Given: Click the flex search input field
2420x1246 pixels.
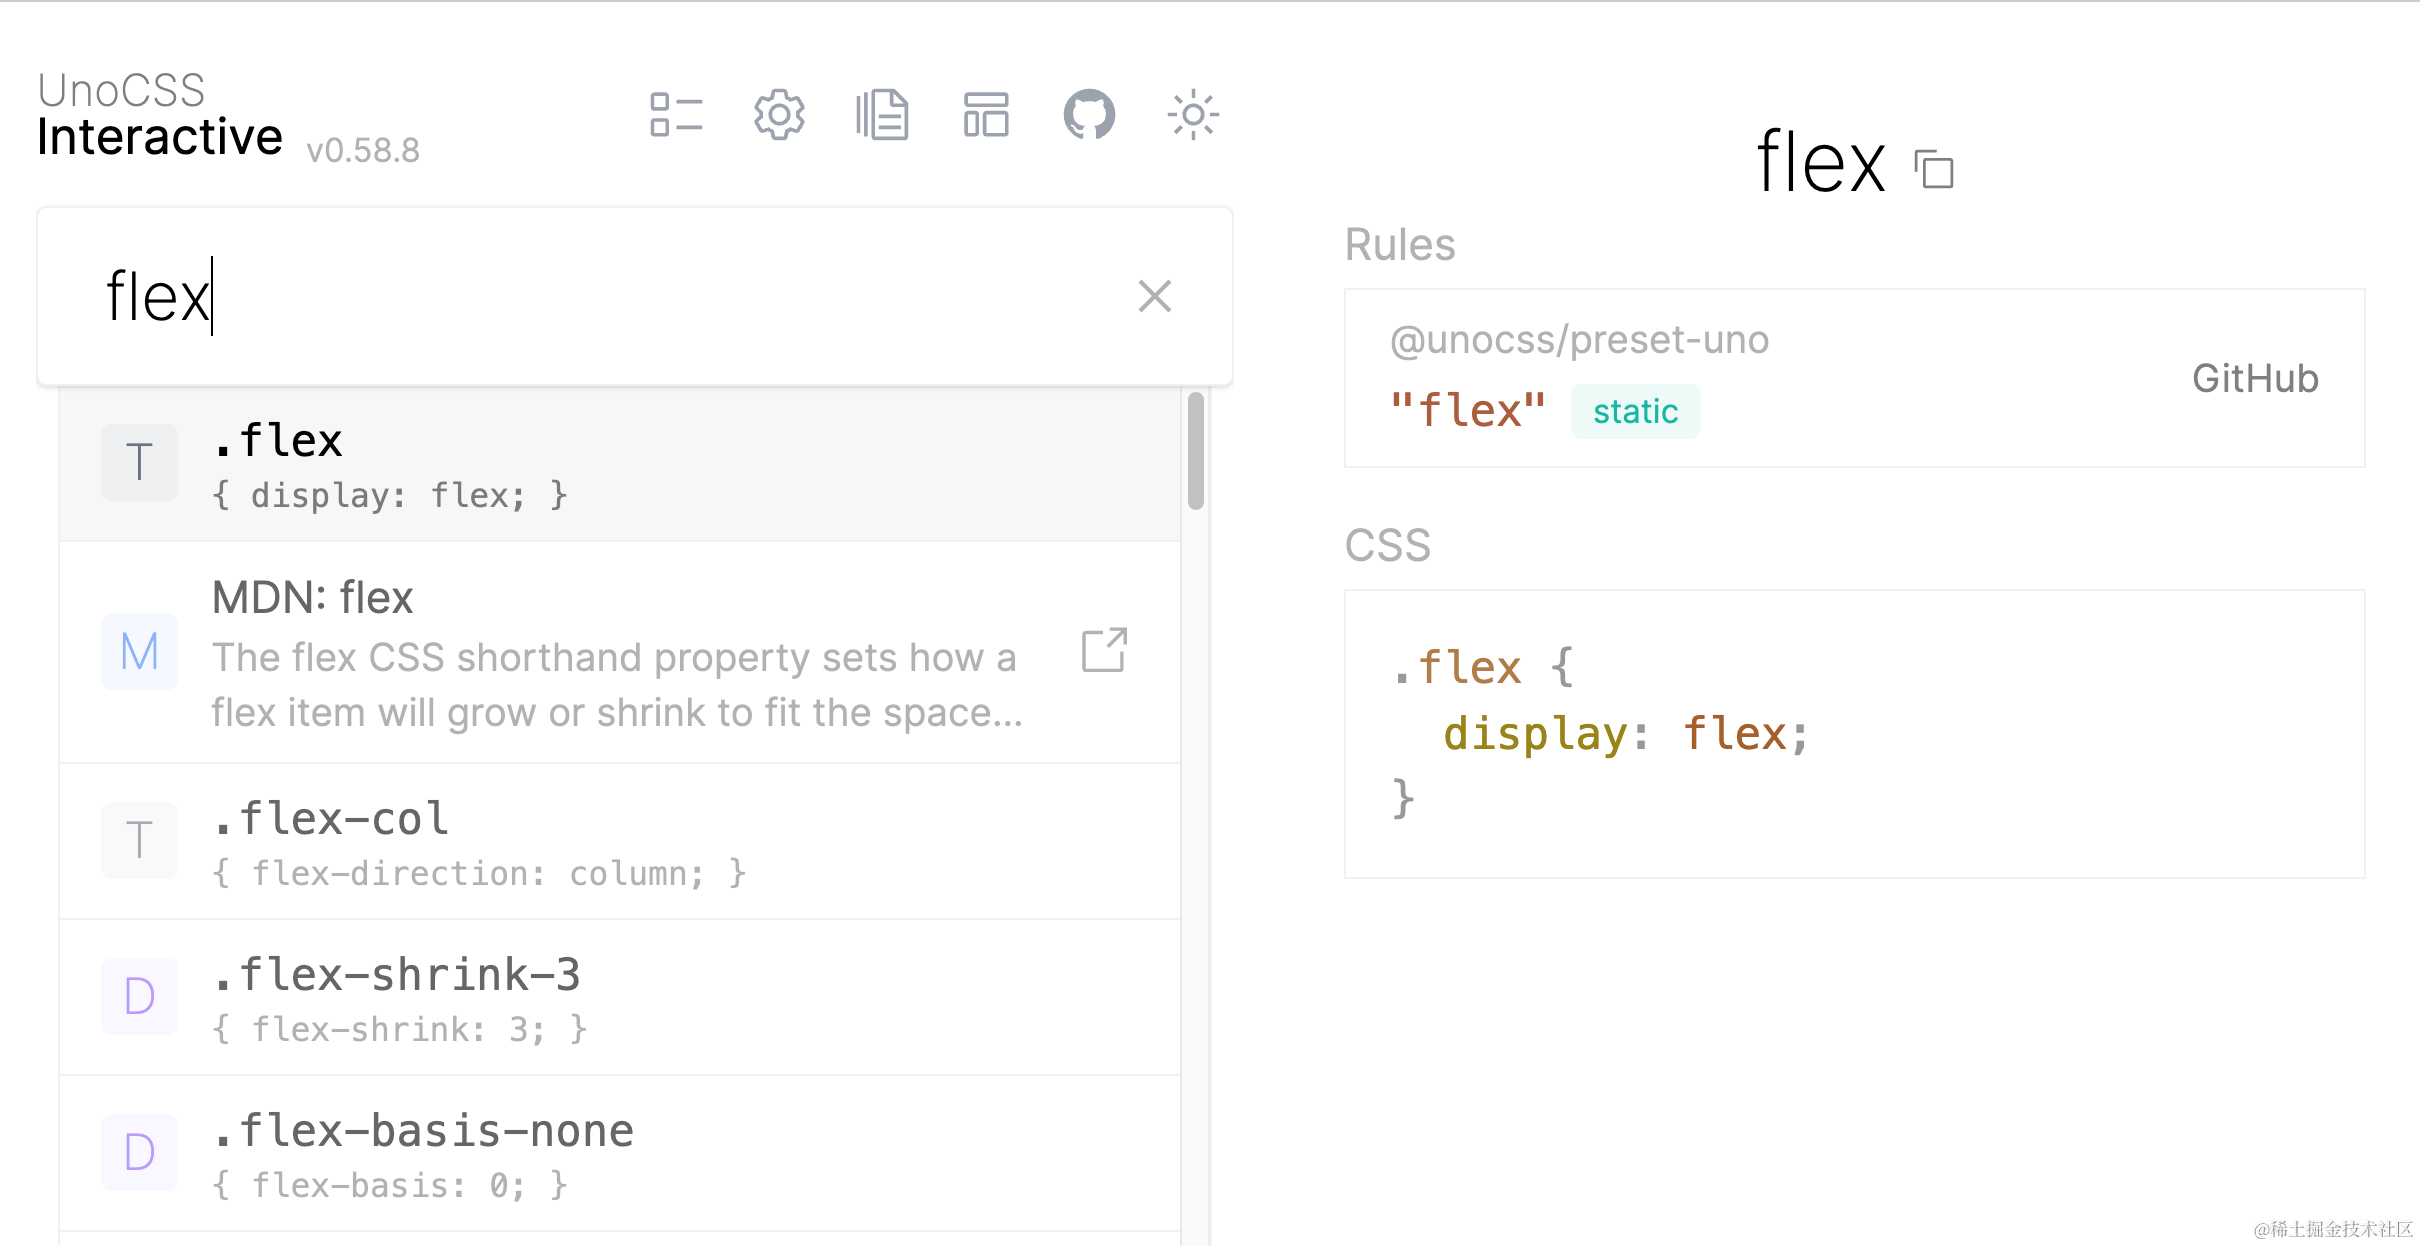Looking at the screenshot, I should point(600,296).
